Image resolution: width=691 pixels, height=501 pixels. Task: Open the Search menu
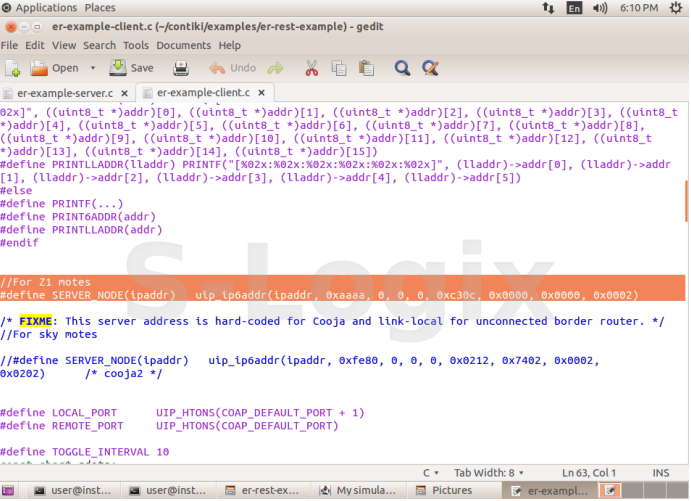99,45
